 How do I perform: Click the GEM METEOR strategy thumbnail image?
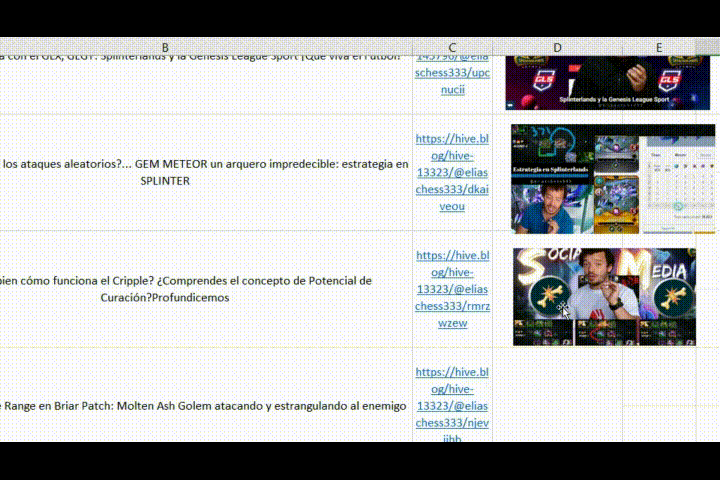coord(613,179)
